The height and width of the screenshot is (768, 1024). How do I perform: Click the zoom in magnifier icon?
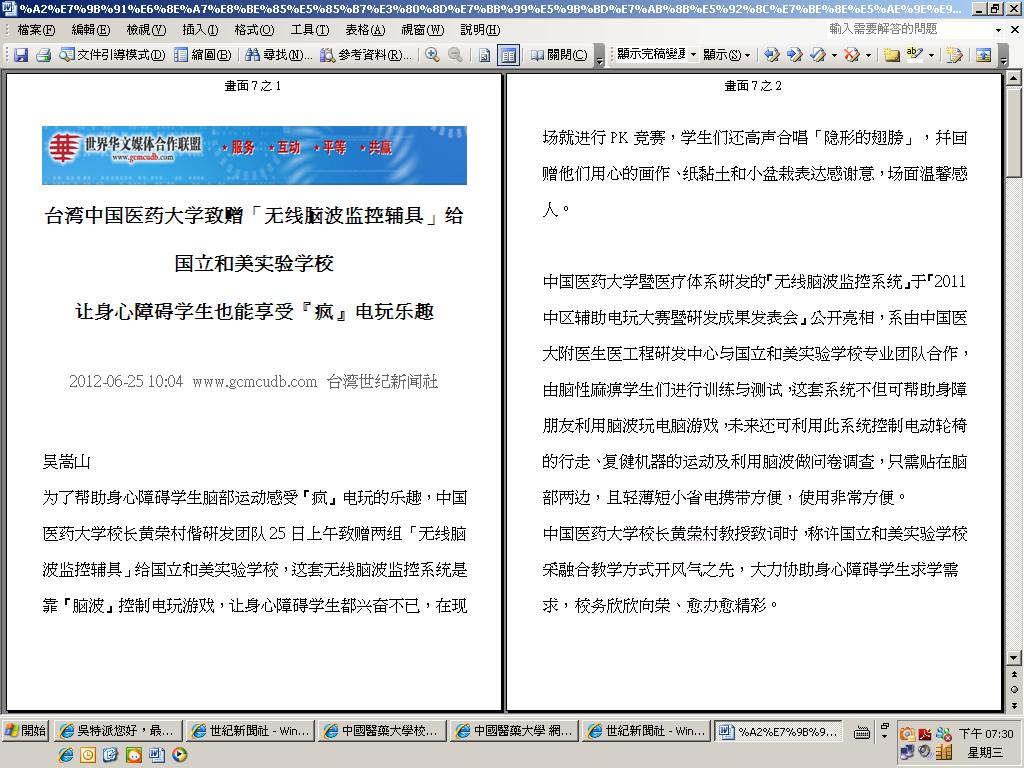[x=432, y=55]
